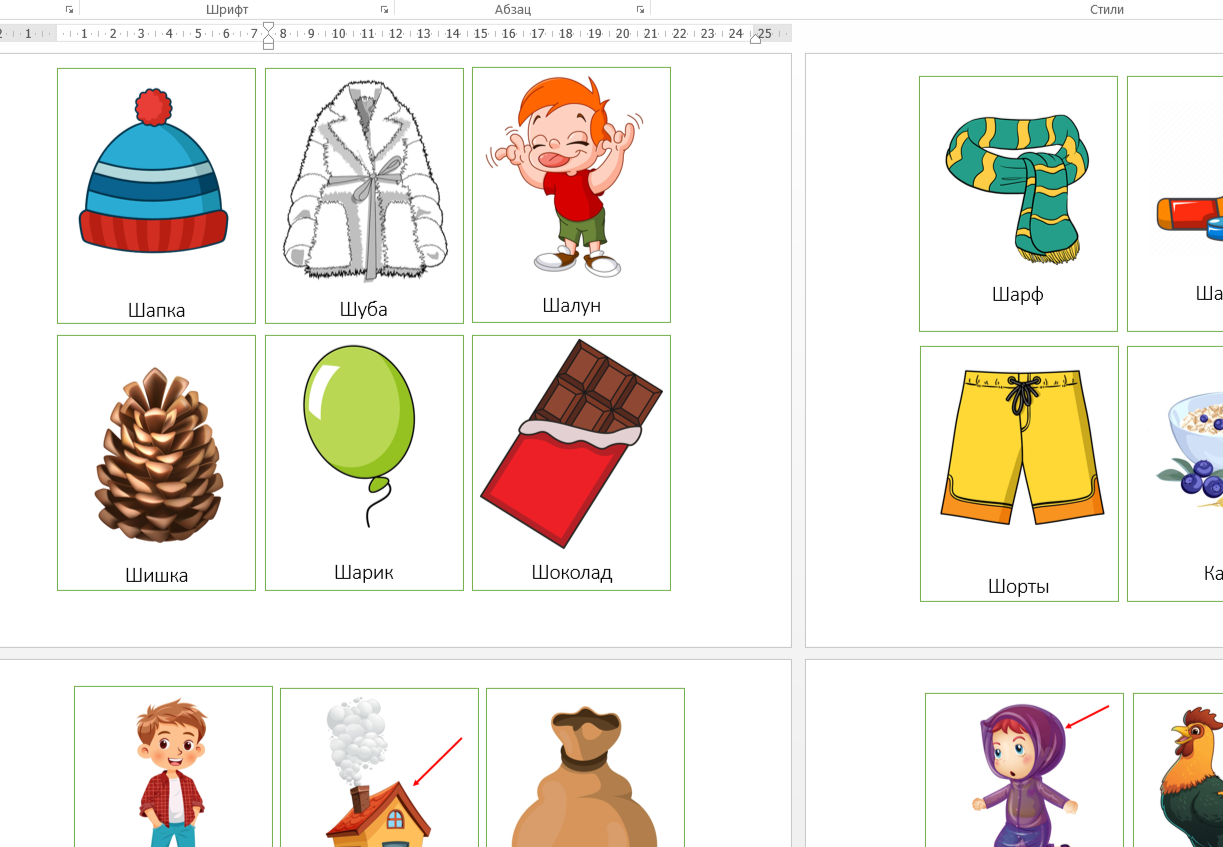1223x847 pixels.
Task: Click the caption "Шишка"
Action: pyautogui.click(x=157, y=575)
